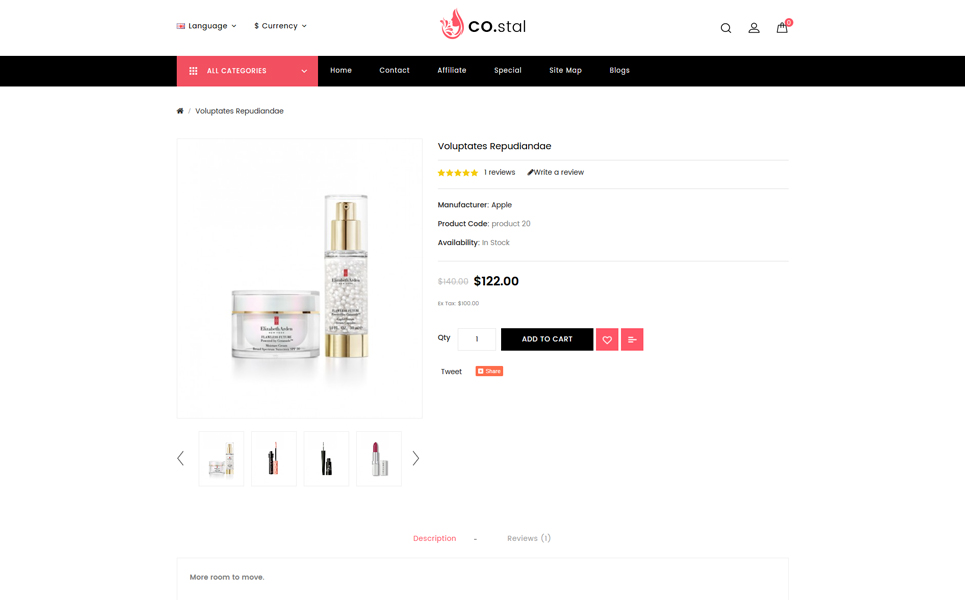The image size is (965, 600).
Task: Show previous thumbnails with left arrow
Action: pos(180,458)
